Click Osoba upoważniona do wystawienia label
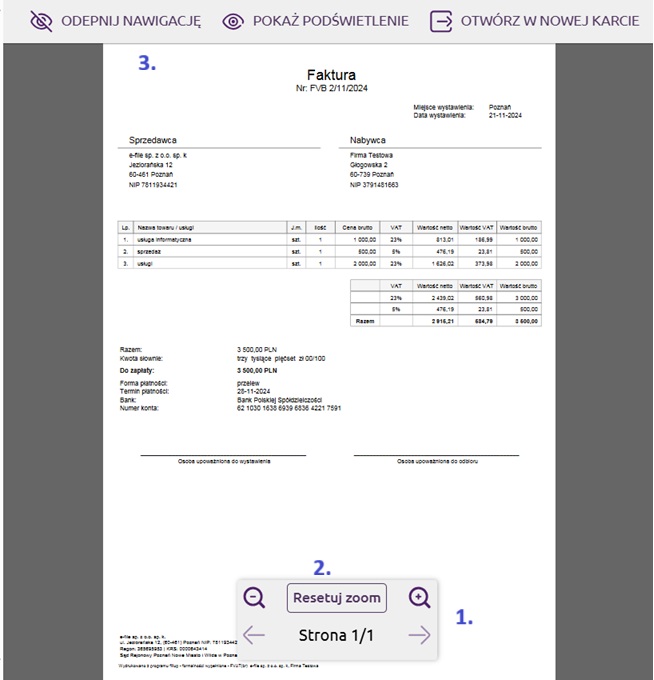The width and height of the screenshot is (654, 680). tap(224, 461)
